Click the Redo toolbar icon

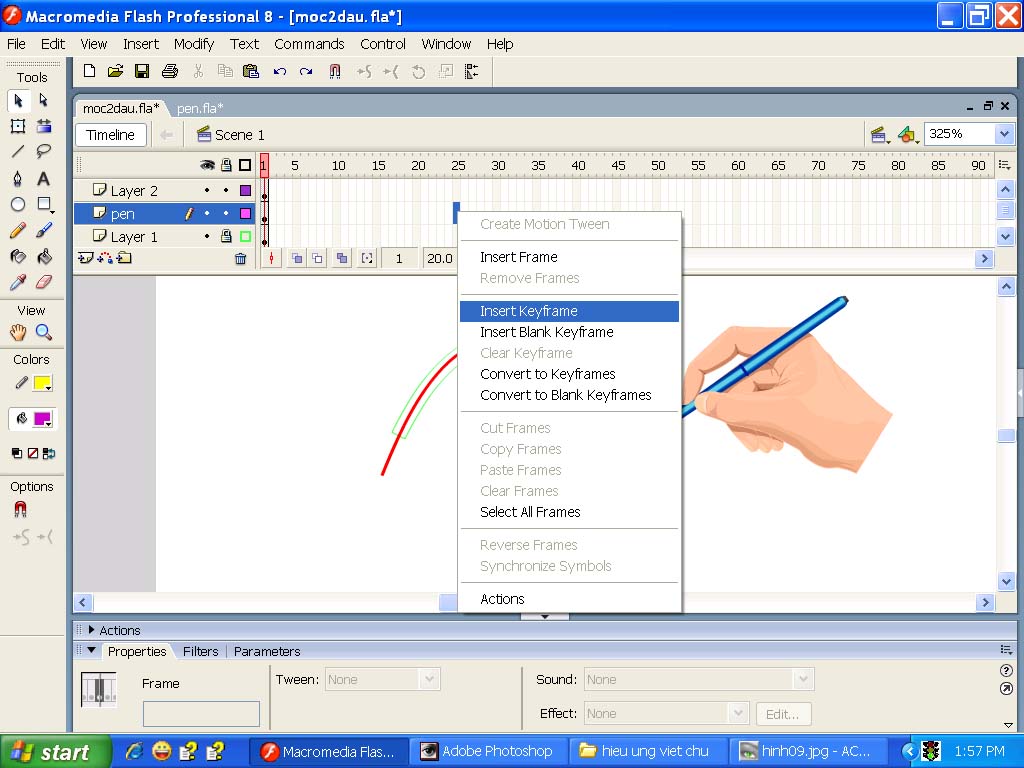coord(306,71)
